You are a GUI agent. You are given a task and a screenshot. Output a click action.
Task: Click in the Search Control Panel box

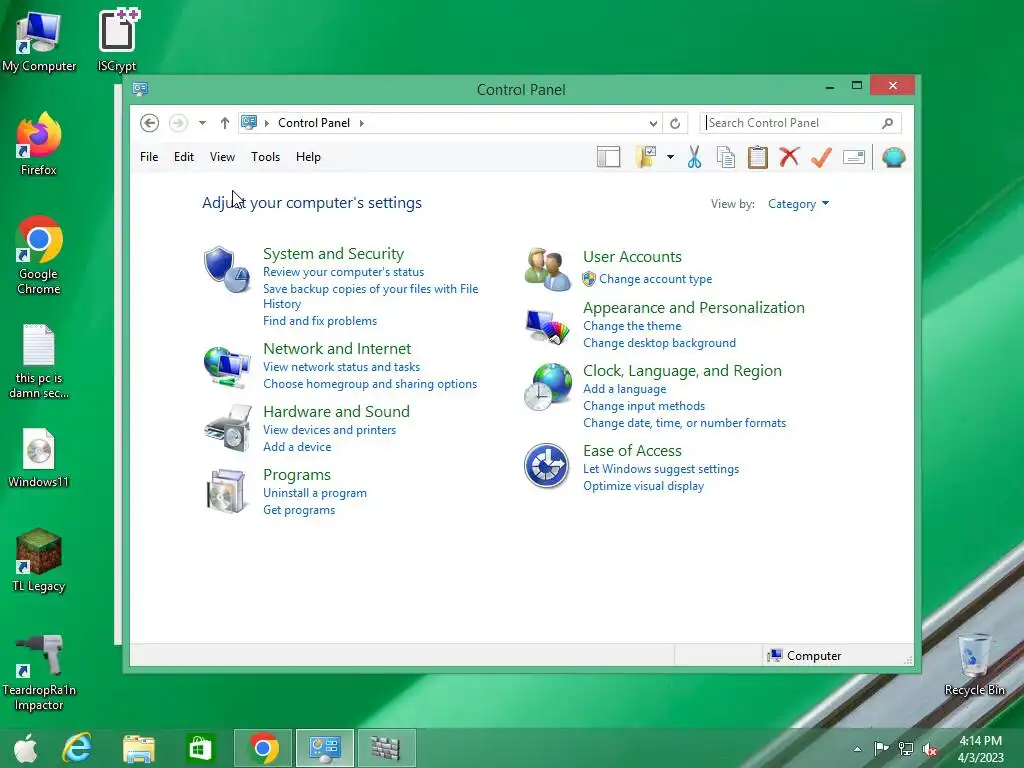point(800,123)
